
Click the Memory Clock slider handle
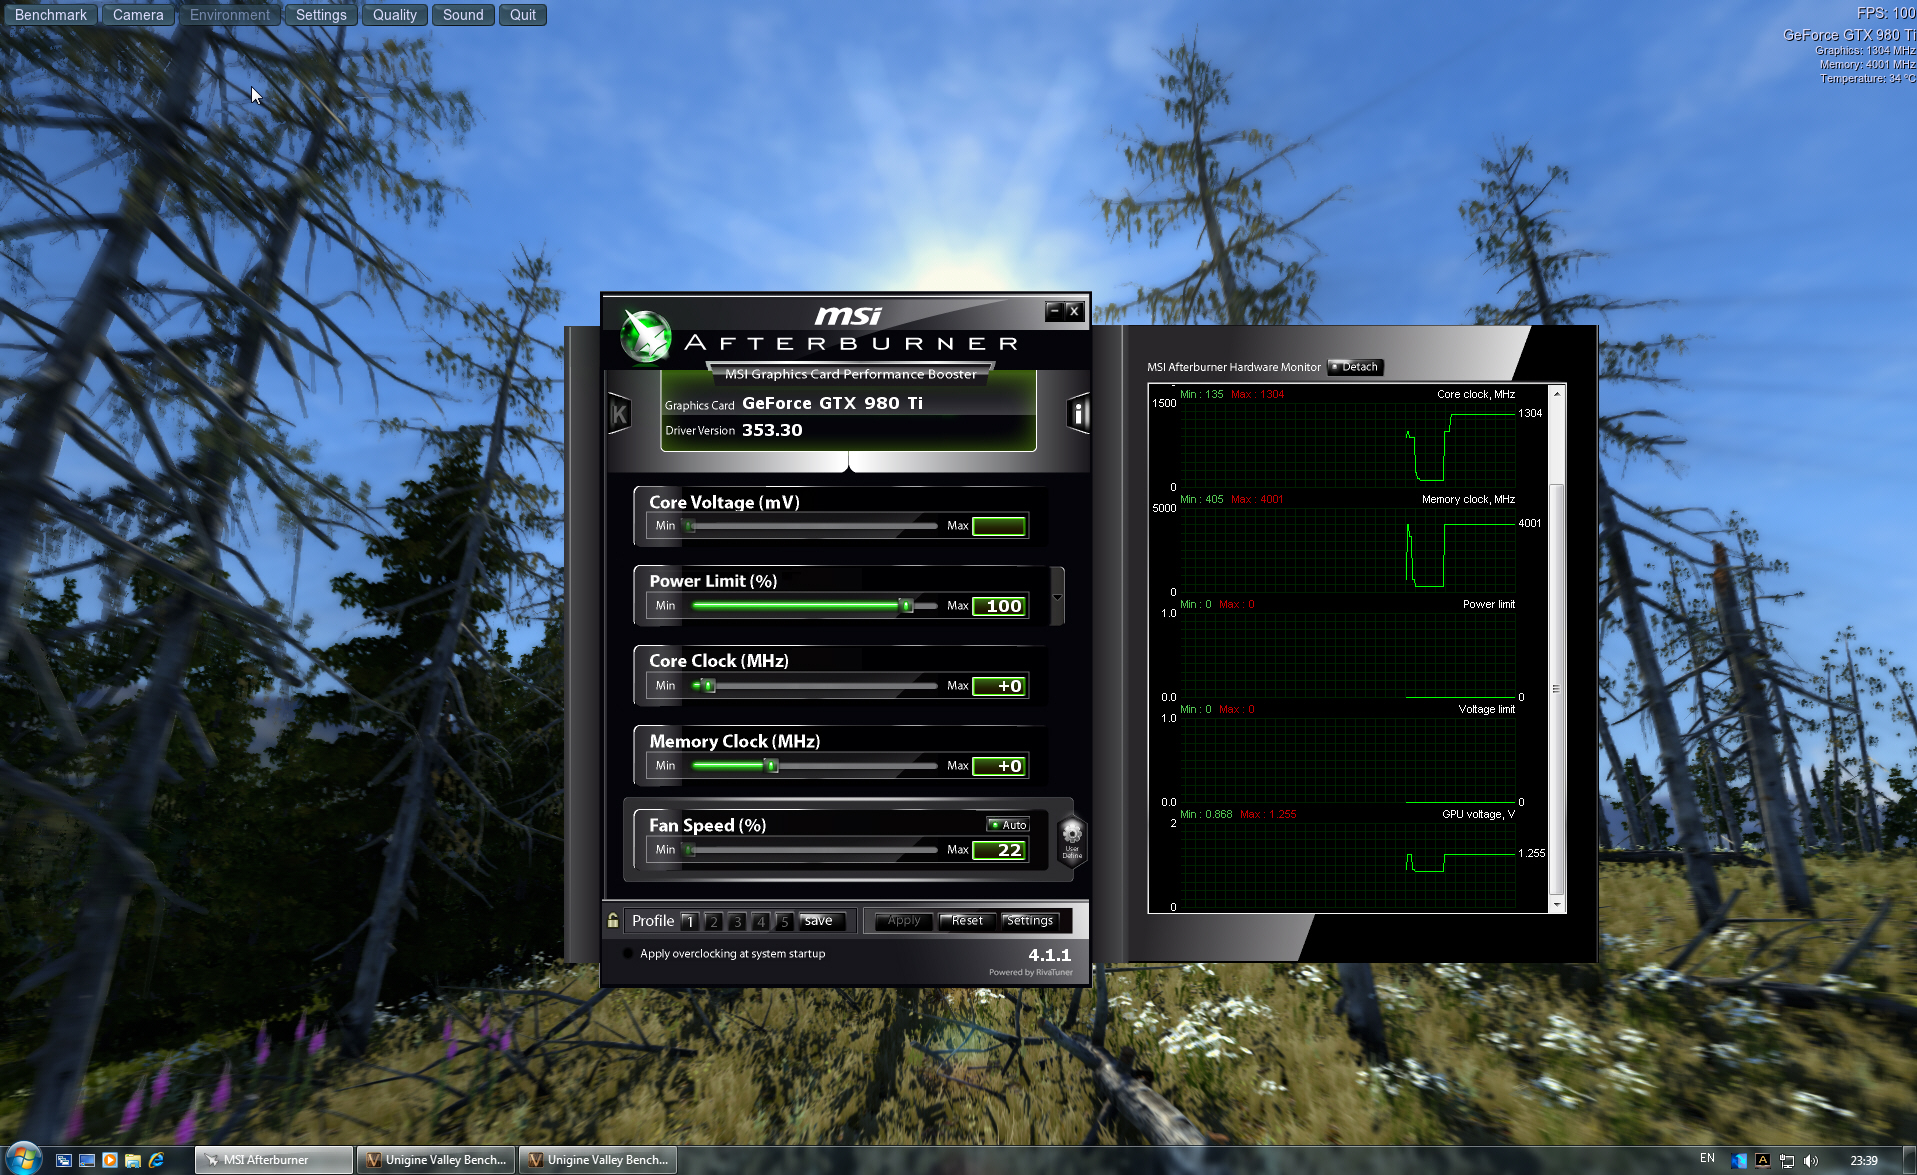771,766
